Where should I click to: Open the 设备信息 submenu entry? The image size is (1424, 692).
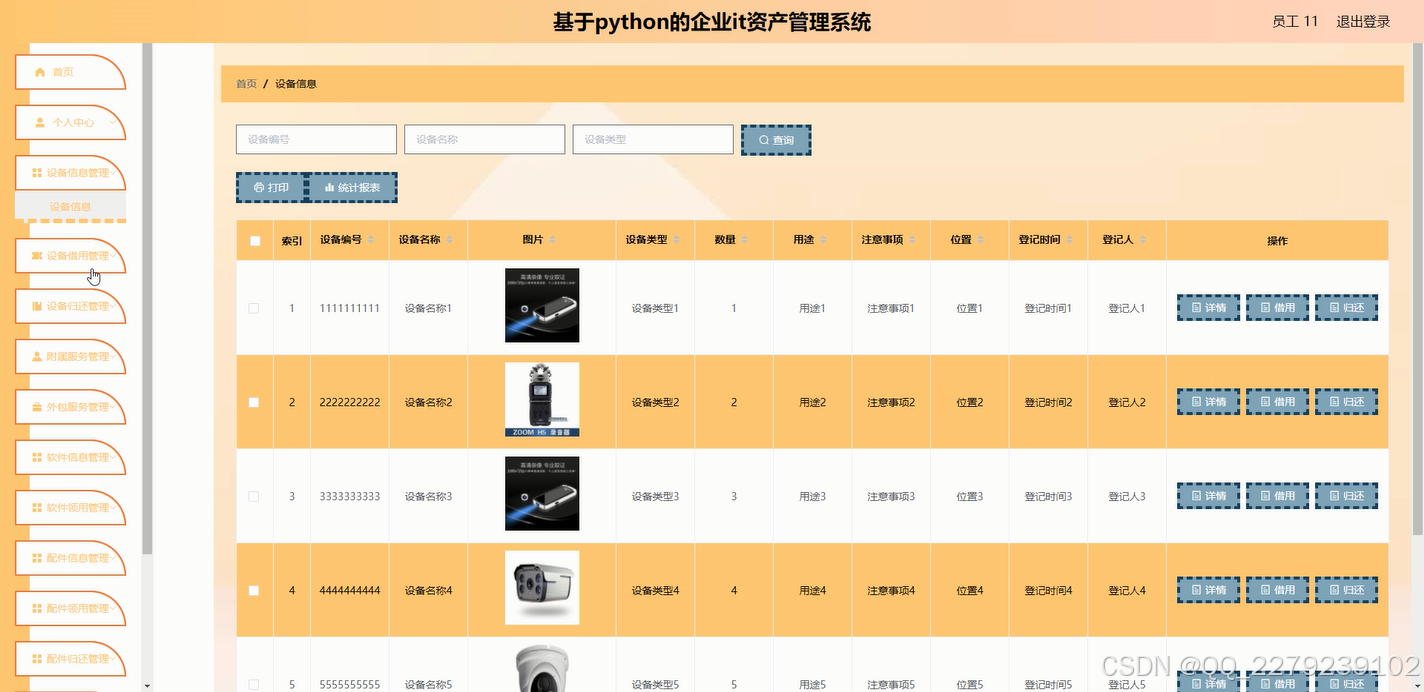[x=70, y=206]
